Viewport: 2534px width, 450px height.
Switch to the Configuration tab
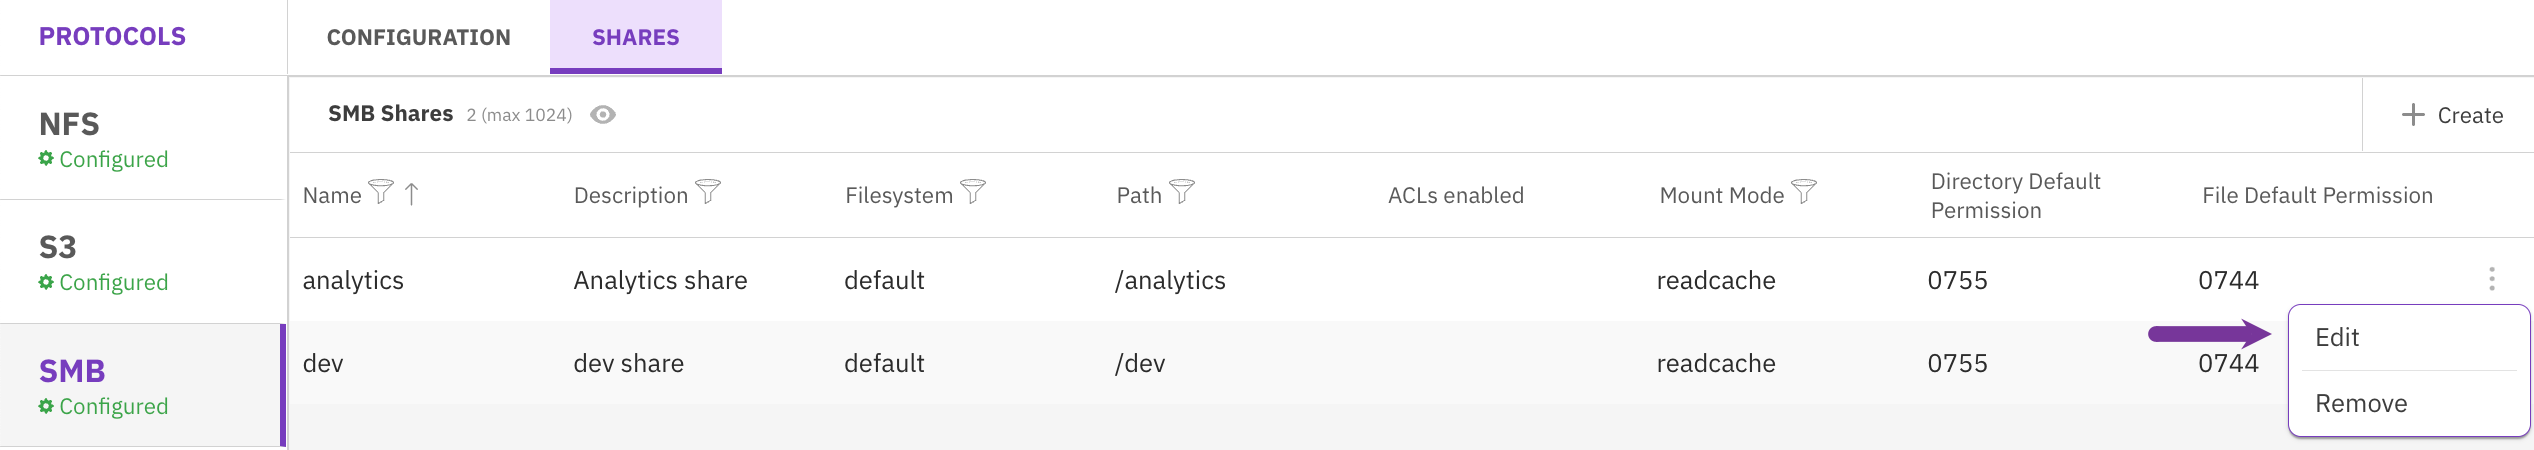coord(418,38)
